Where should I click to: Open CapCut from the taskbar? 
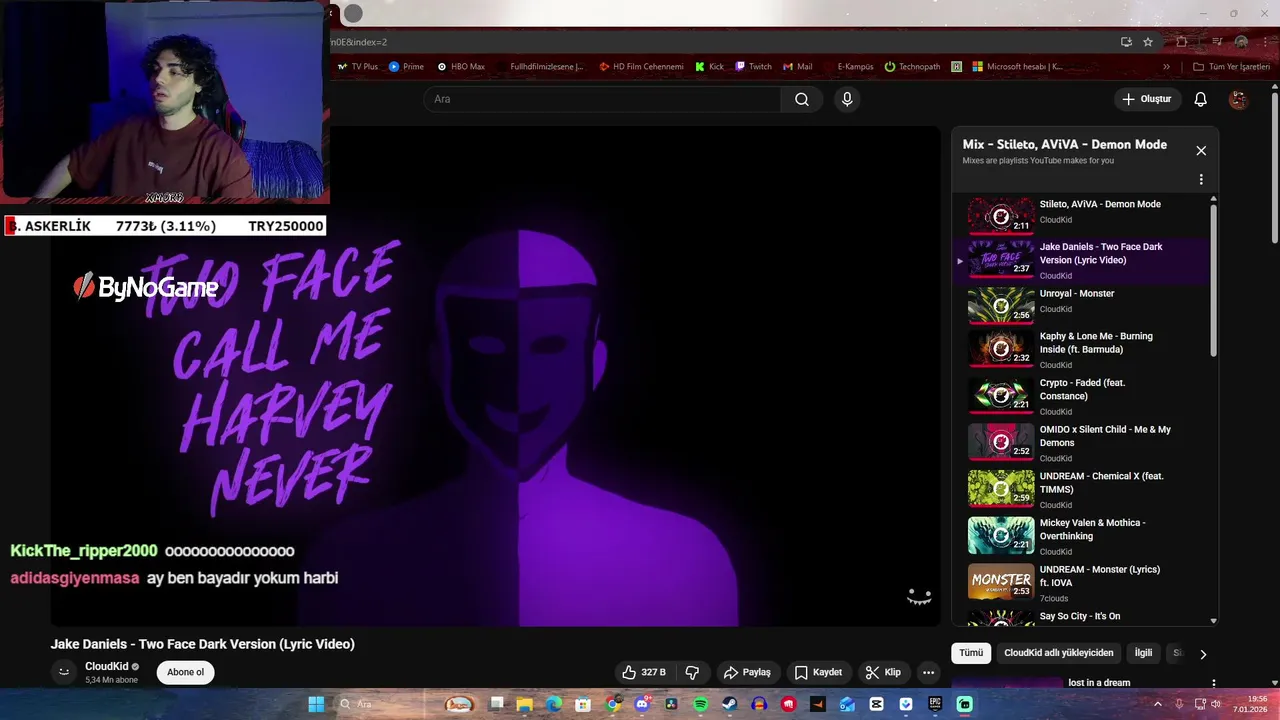click(876, 704)
